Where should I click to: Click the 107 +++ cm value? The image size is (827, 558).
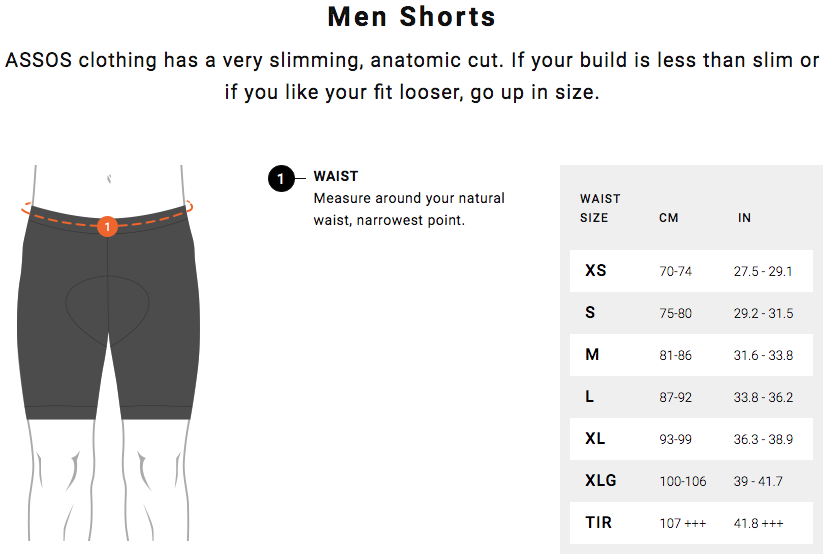pos(682,523)
